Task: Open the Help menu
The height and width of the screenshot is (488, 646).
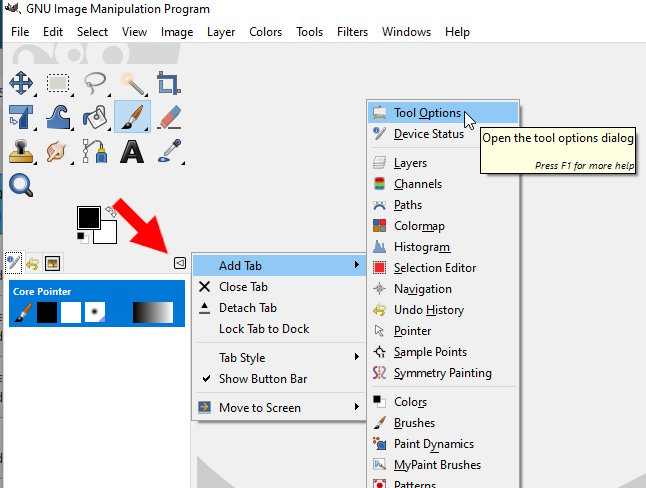Action: click(457, 32)
